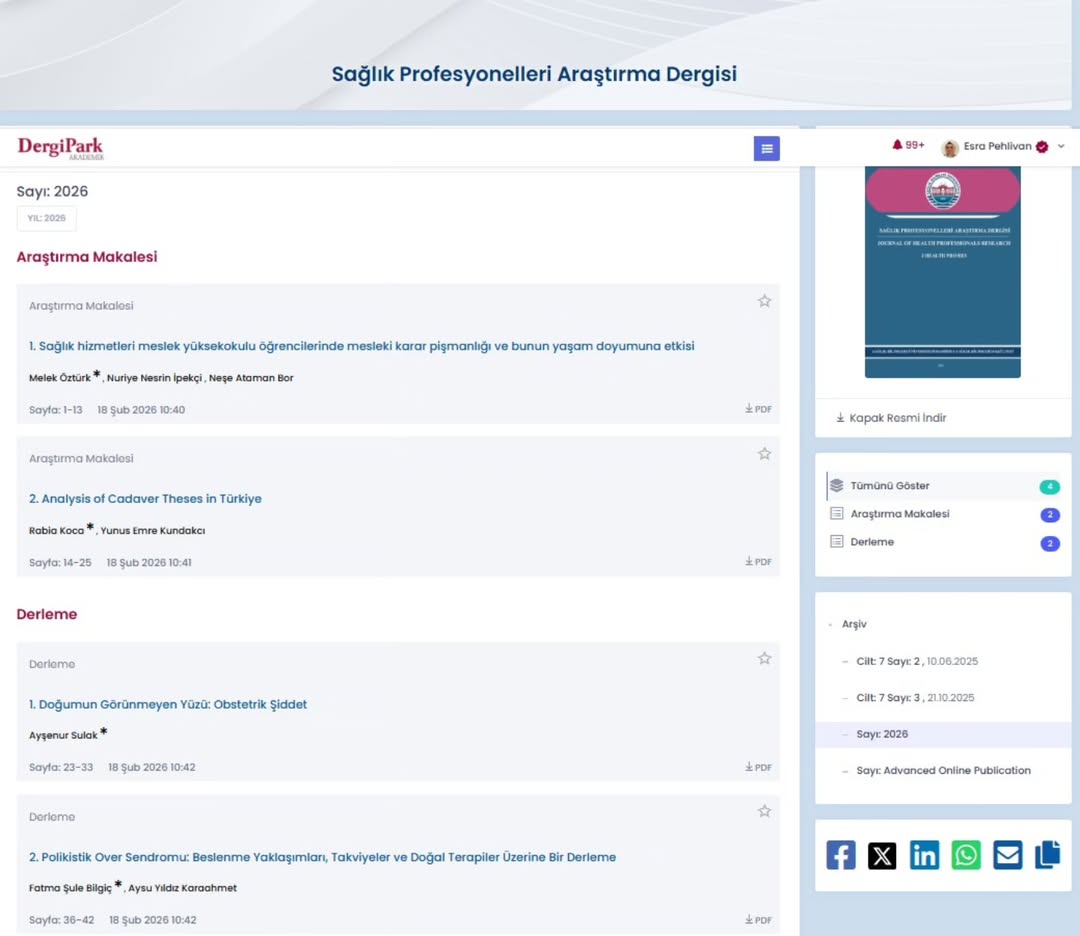
Task: Toggle star on Polikistik Over Sendromu article
Action: click(x=764, y=811)
